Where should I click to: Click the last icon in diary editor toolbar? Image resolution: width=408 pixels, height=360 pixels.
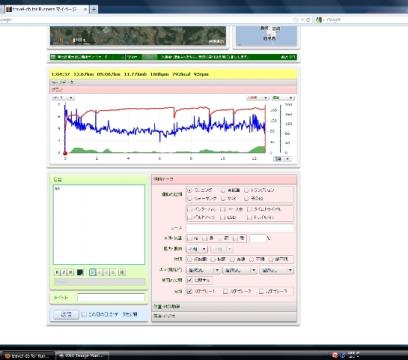[x=122, y=272]
